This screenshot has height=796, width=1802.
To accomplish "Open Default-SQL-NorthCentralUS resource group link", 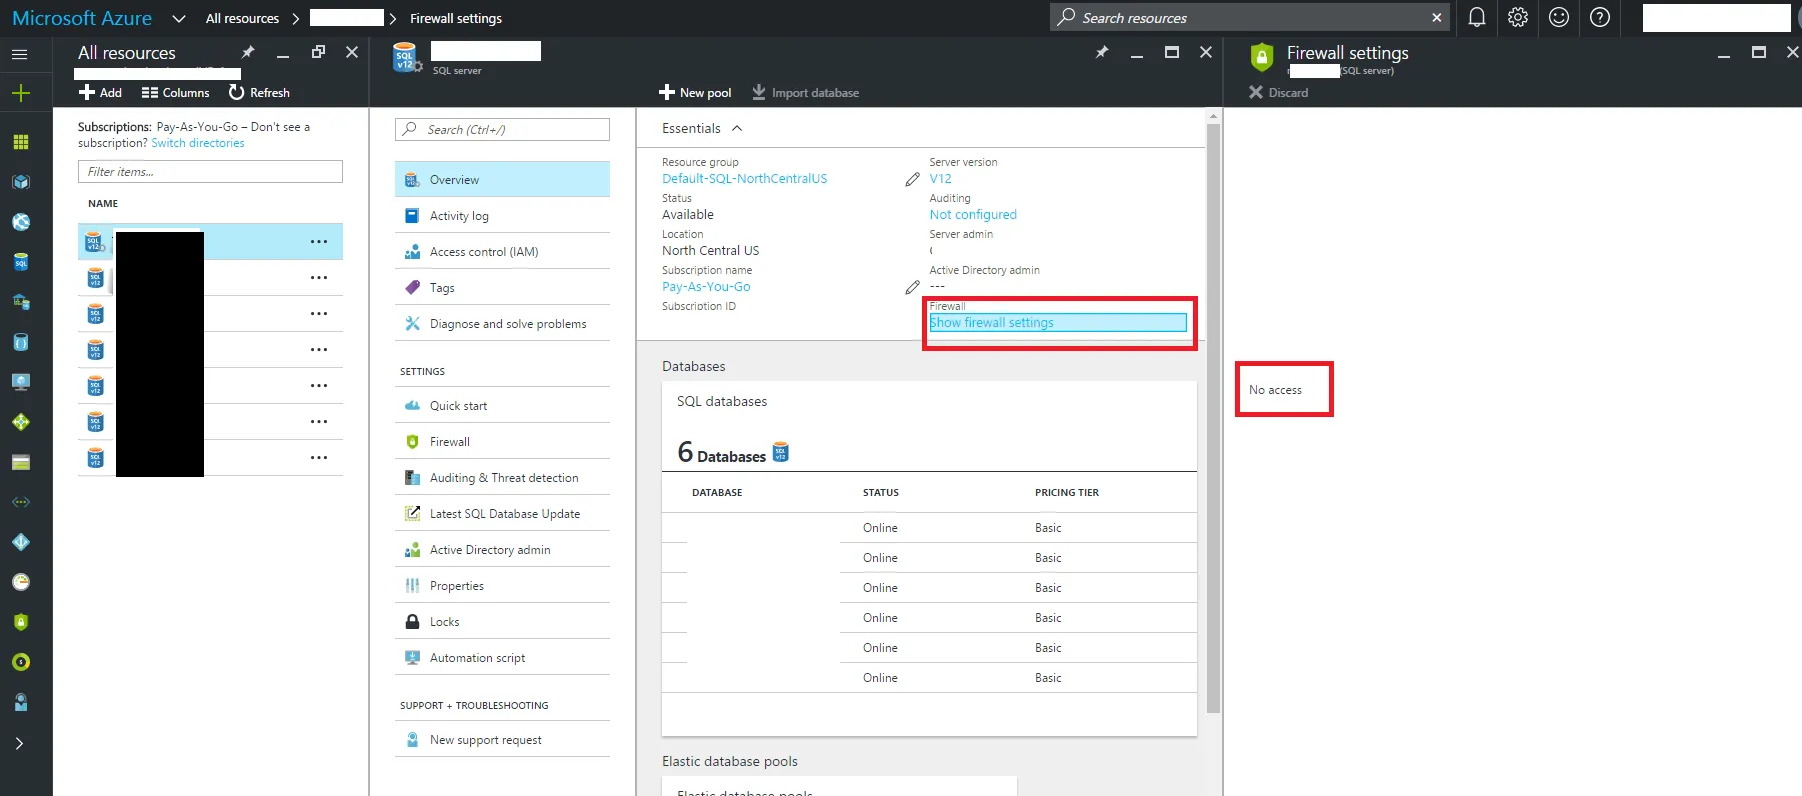I will point(745,179).
